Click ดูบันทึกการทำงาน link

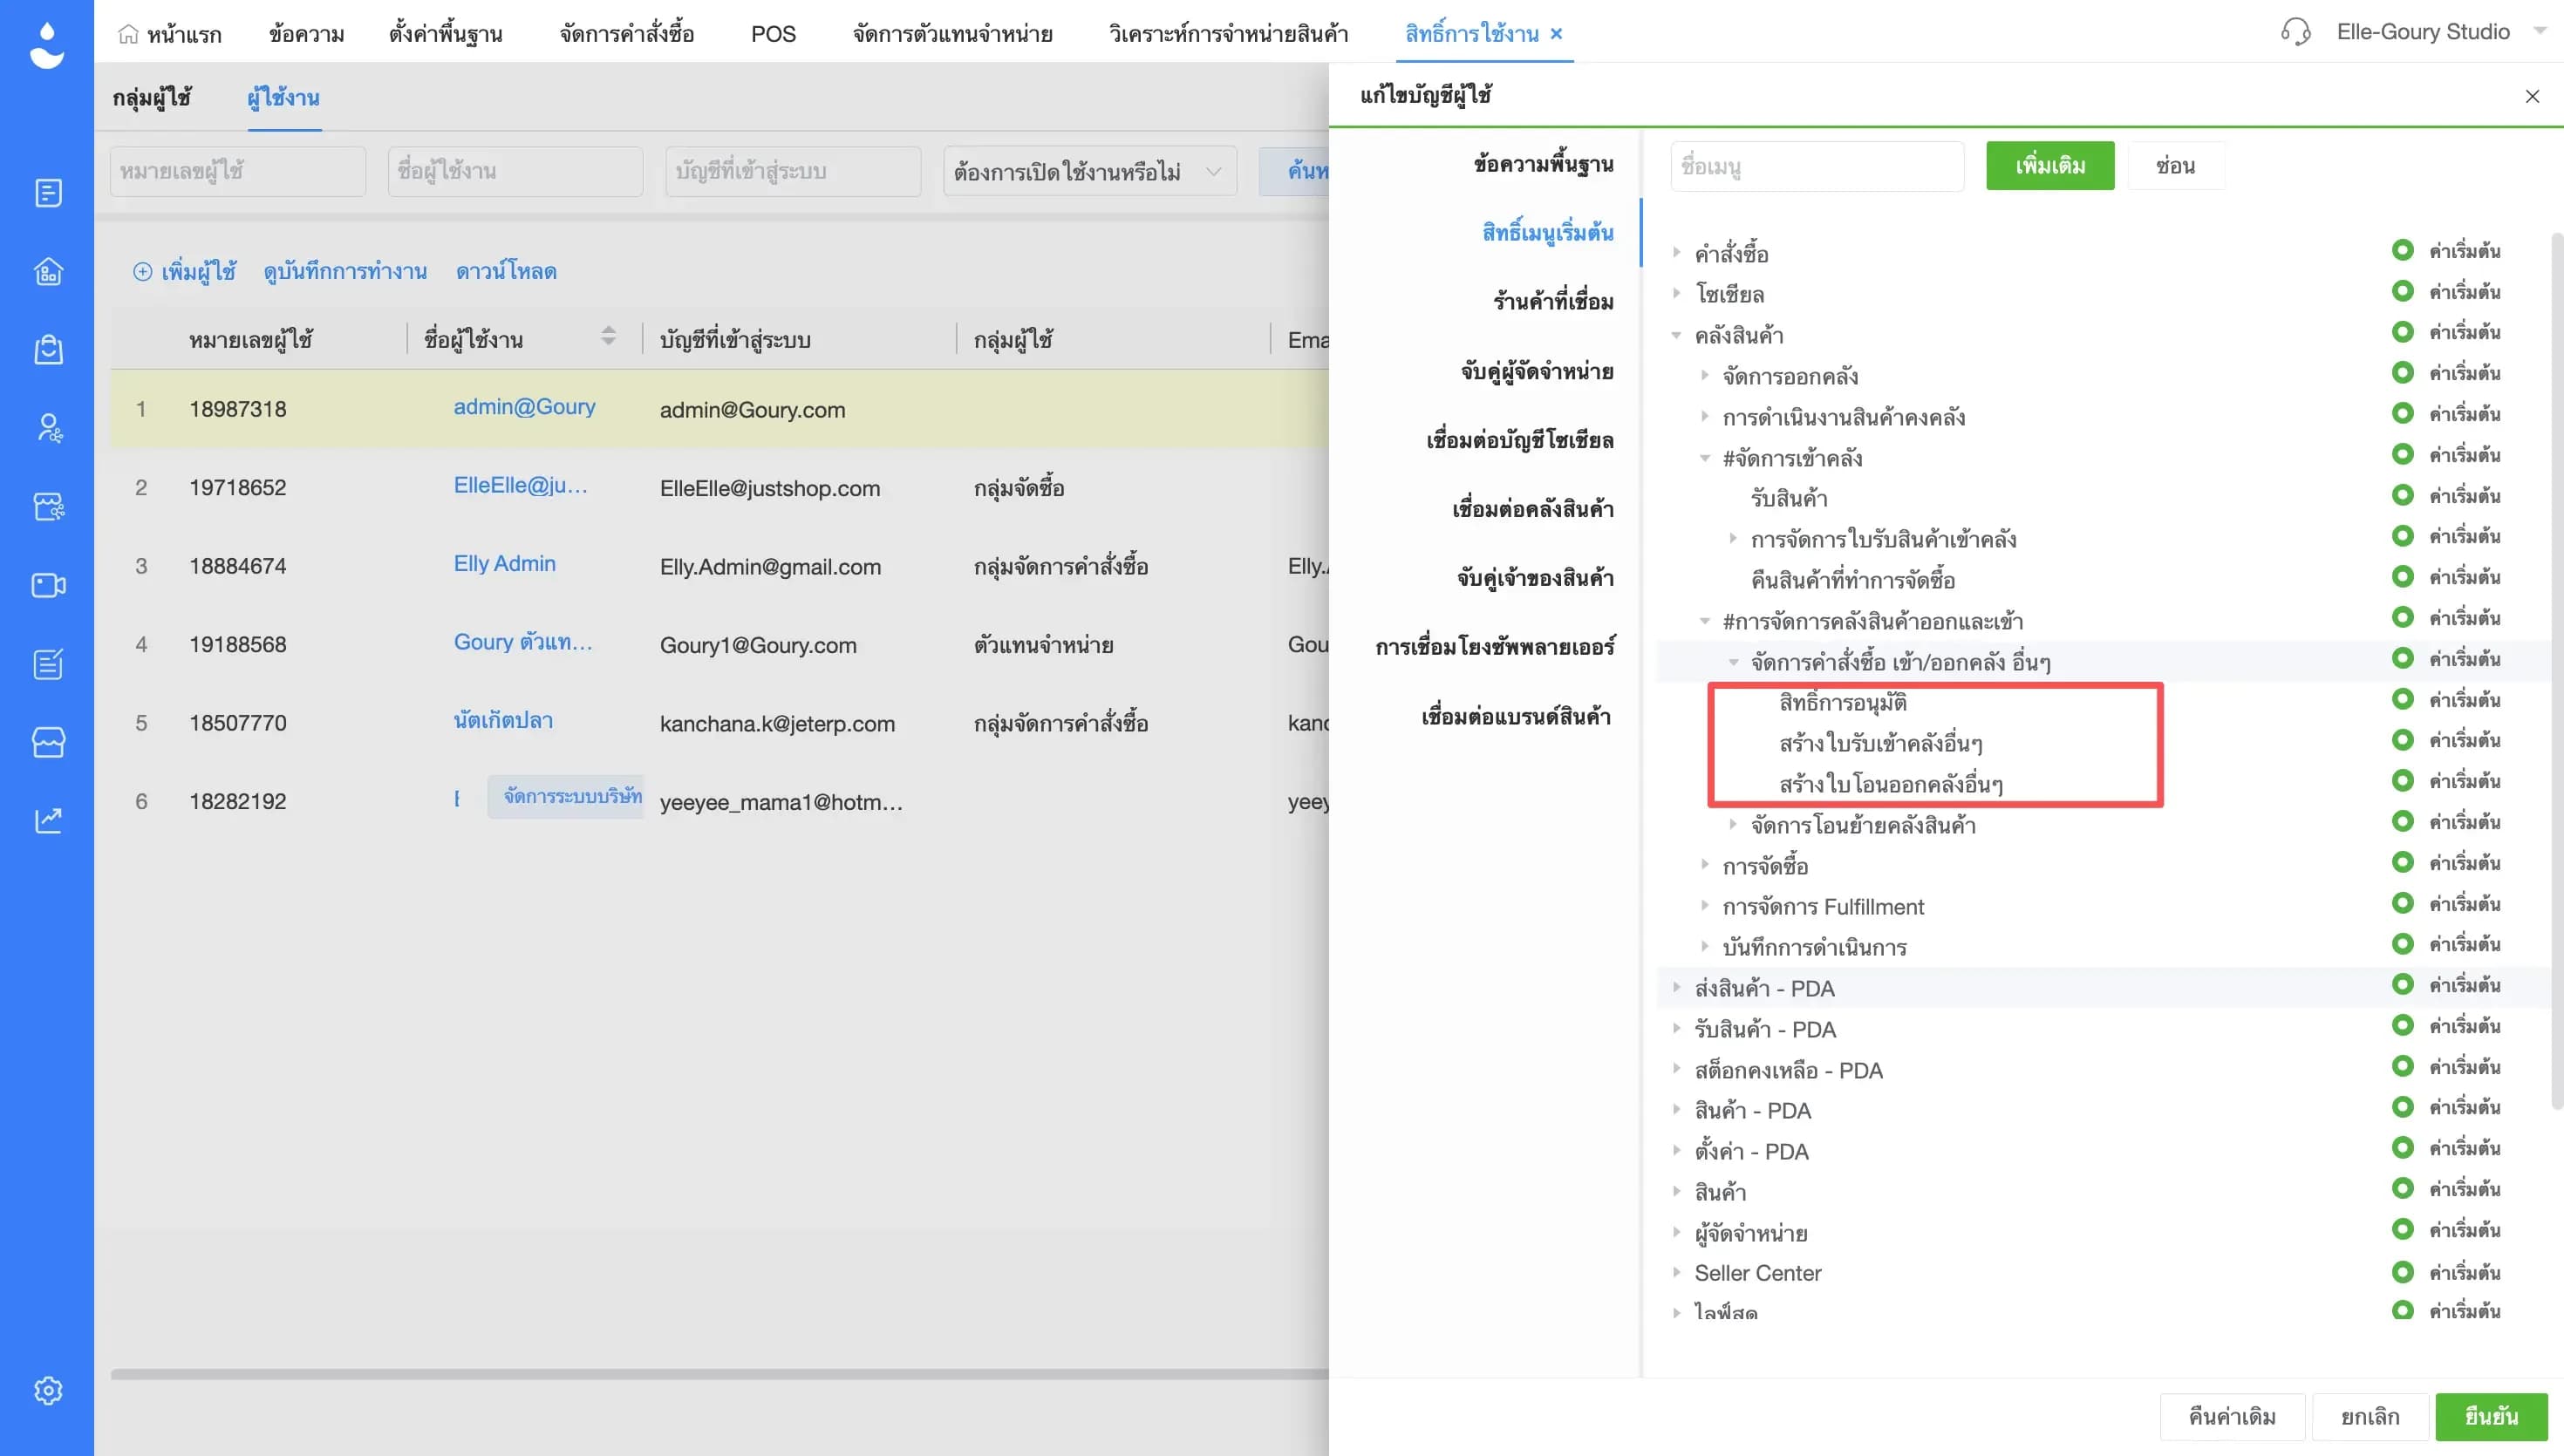345,271
